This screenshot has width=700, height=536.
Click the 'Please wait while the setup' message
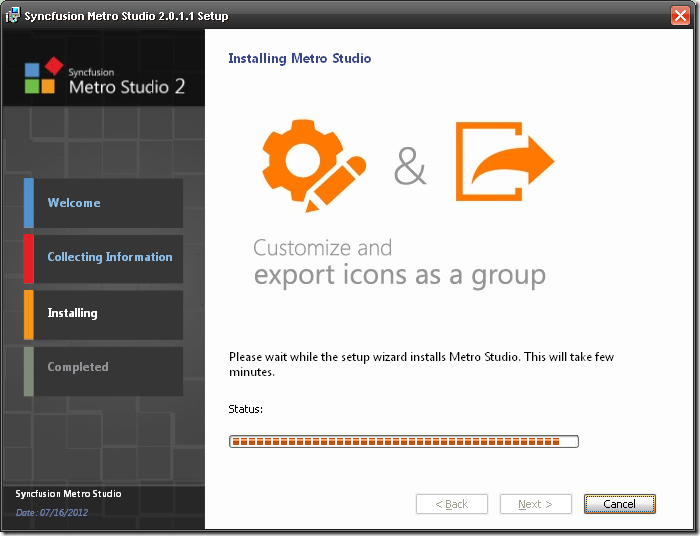(x=421, y=364)
